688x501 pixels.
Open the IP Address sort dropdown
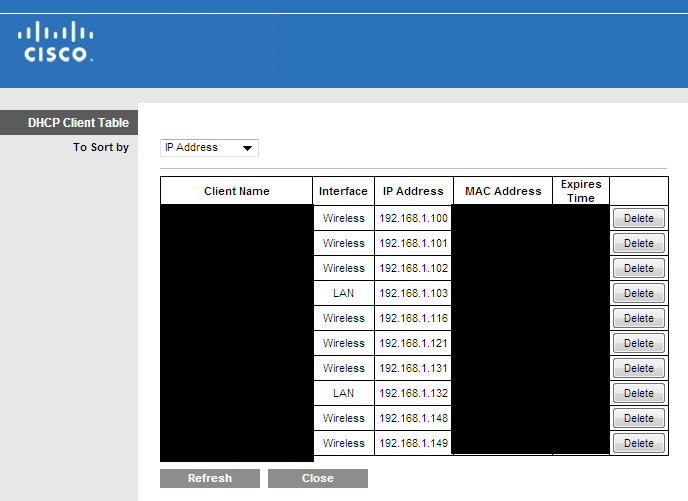(209, 148)
